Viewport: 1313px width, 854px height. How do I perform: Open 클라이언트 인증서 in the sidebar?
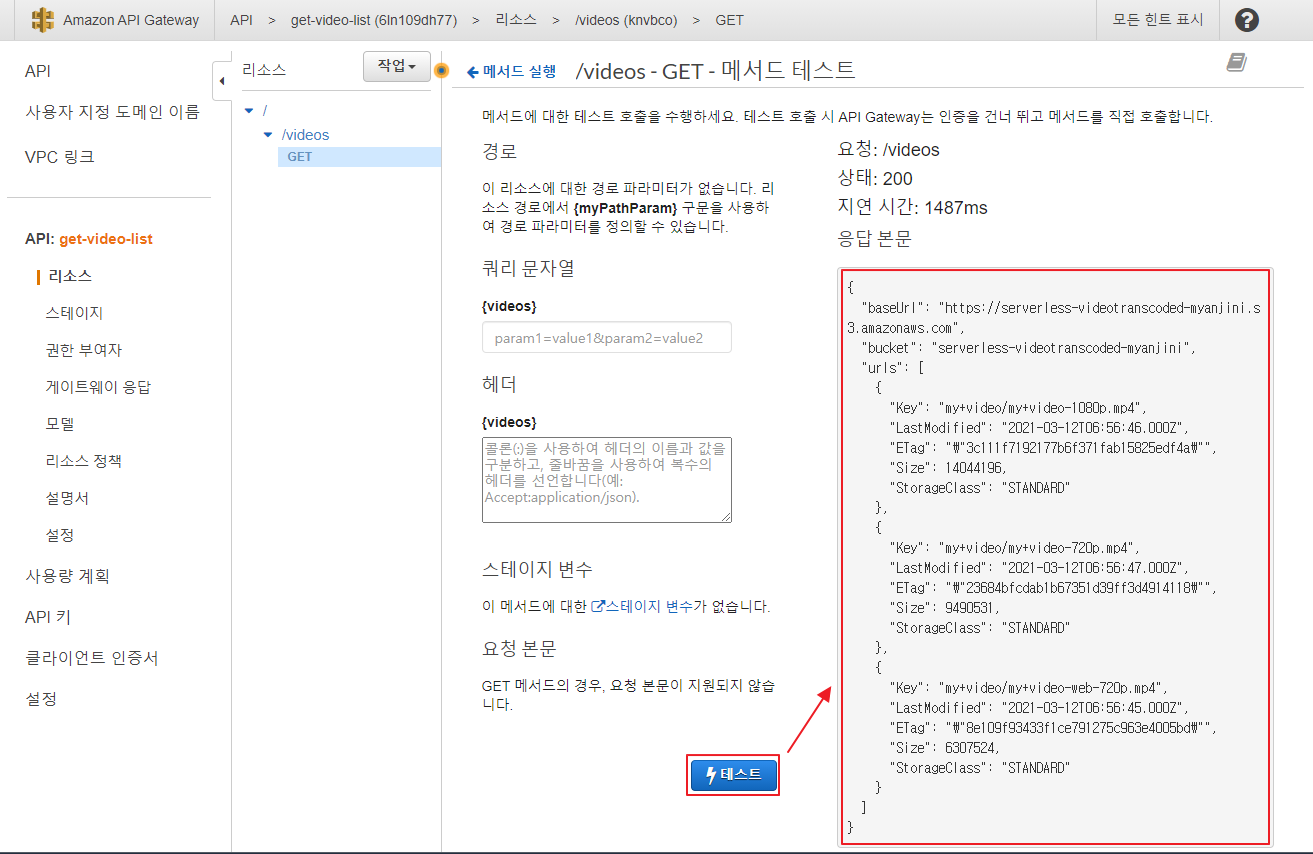coord(92,658)
